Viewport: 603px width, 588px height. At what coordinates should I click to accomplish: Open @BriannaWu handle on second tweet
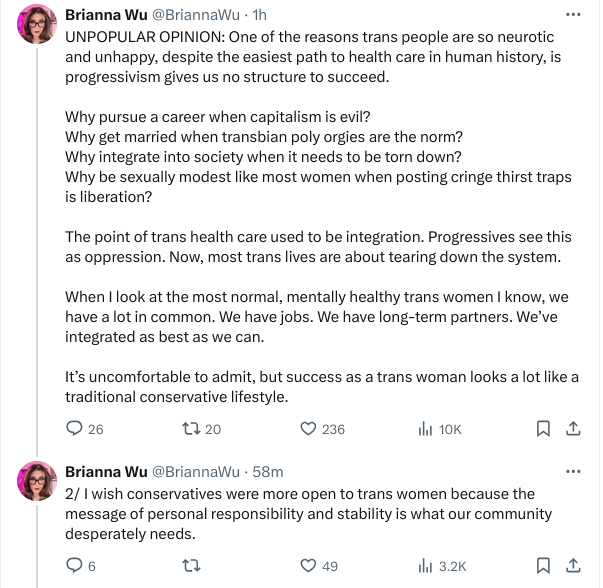coord(196,472)
